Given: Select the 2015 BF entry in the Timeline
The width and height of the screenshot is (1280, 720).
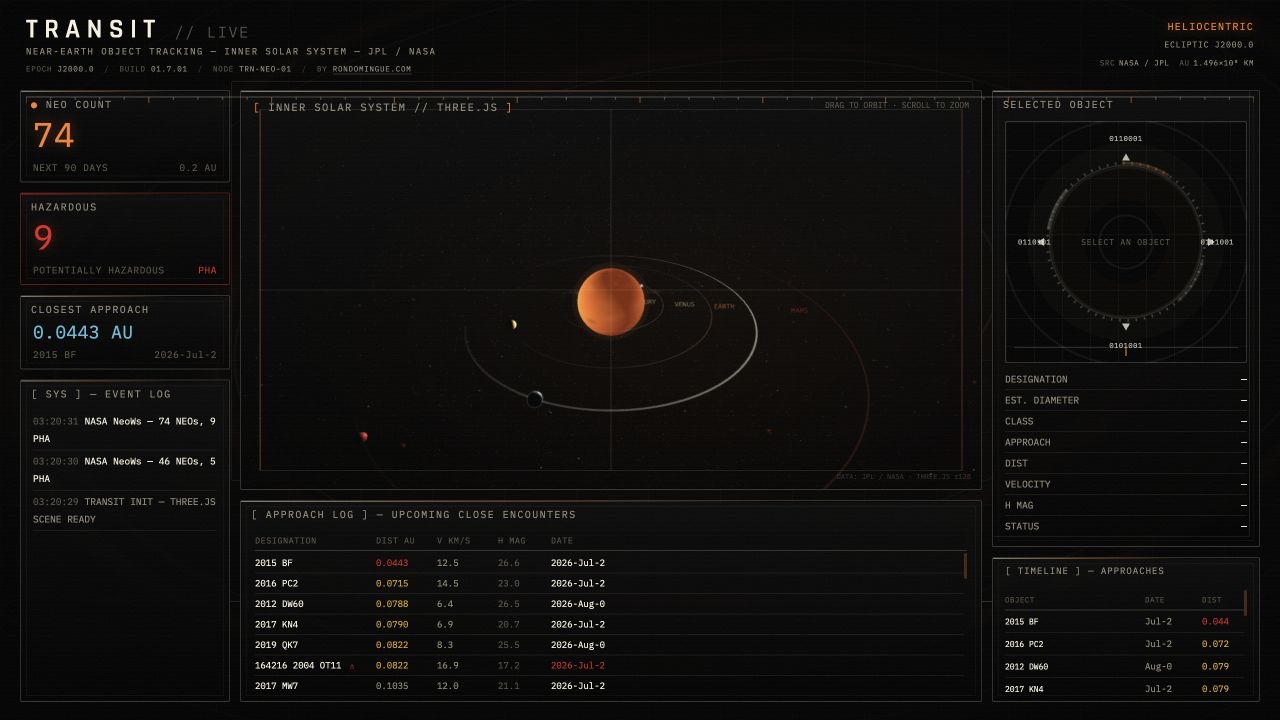Looking at the screenshot, I should click(x=1124, y=622).
